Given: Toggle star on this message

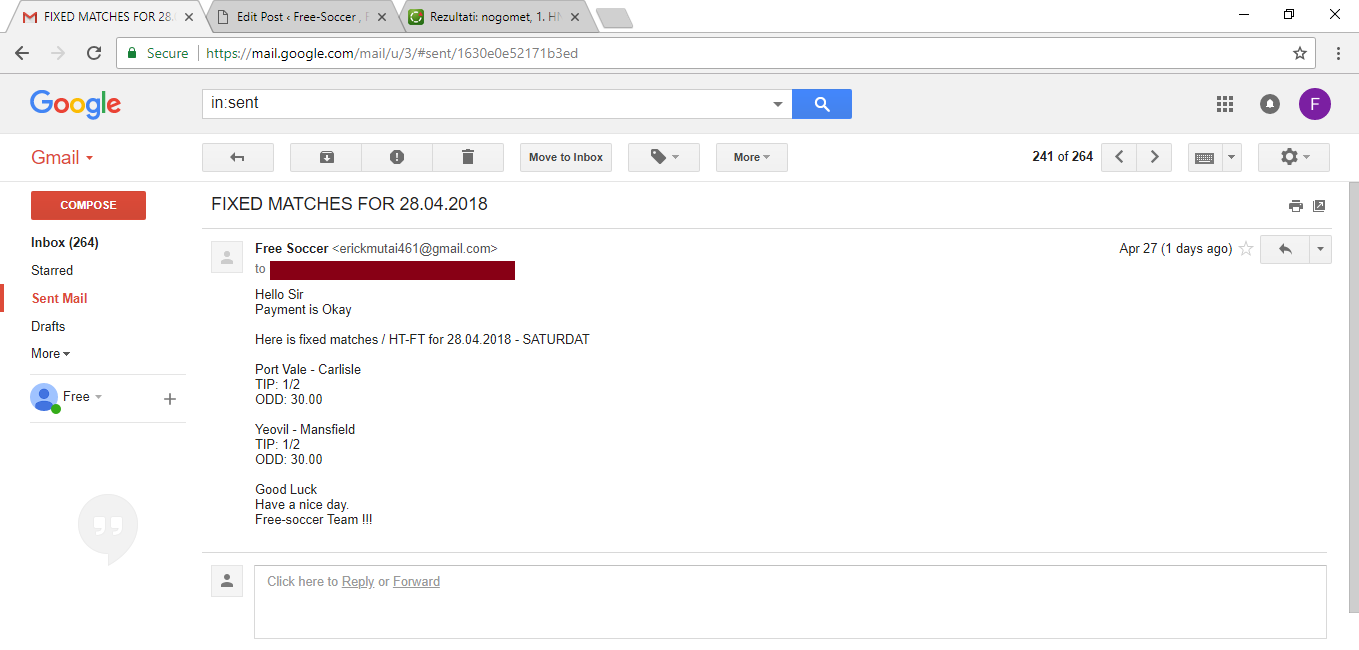Looking at the screenshot, I should [1246, 249].
